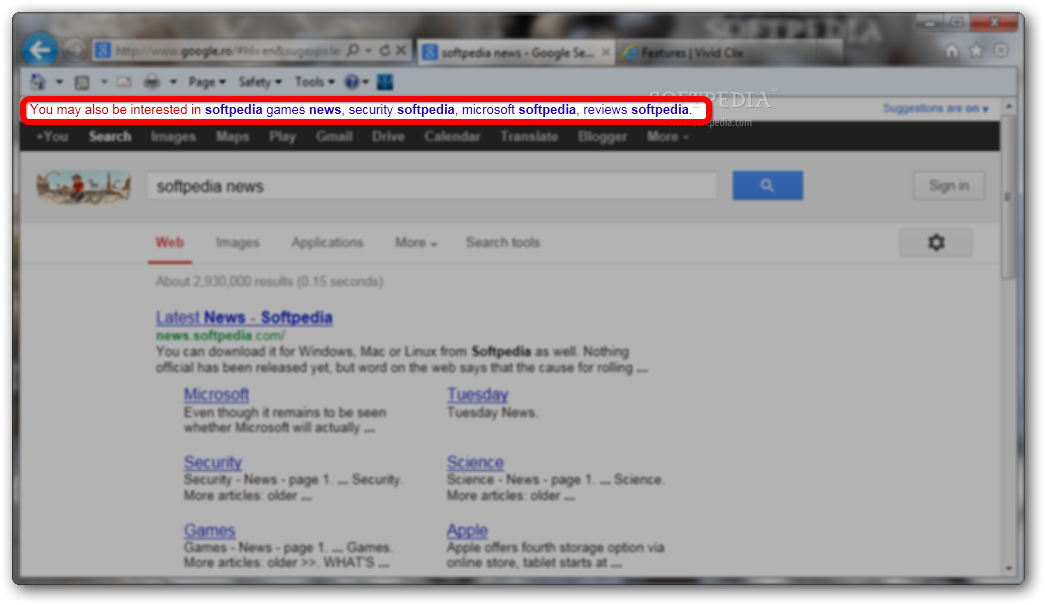Image resolution: width=1045 pixels, height=605 pixels.
Task: Expand the feeds dropdown arrow
Action: [x=103, y=82]
